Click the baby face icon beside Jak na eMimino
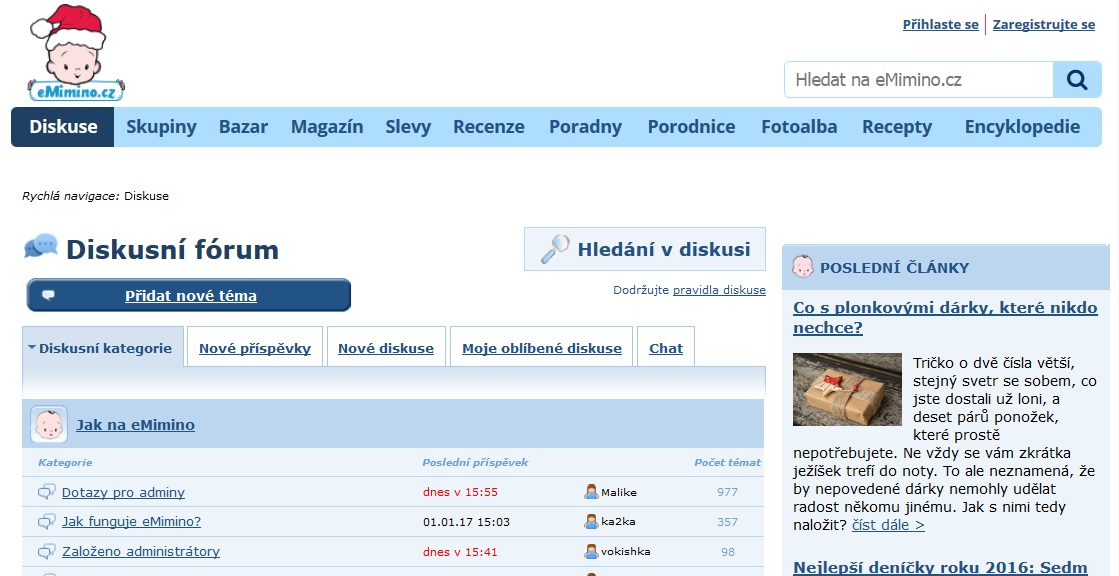 [x=49, y=425]
